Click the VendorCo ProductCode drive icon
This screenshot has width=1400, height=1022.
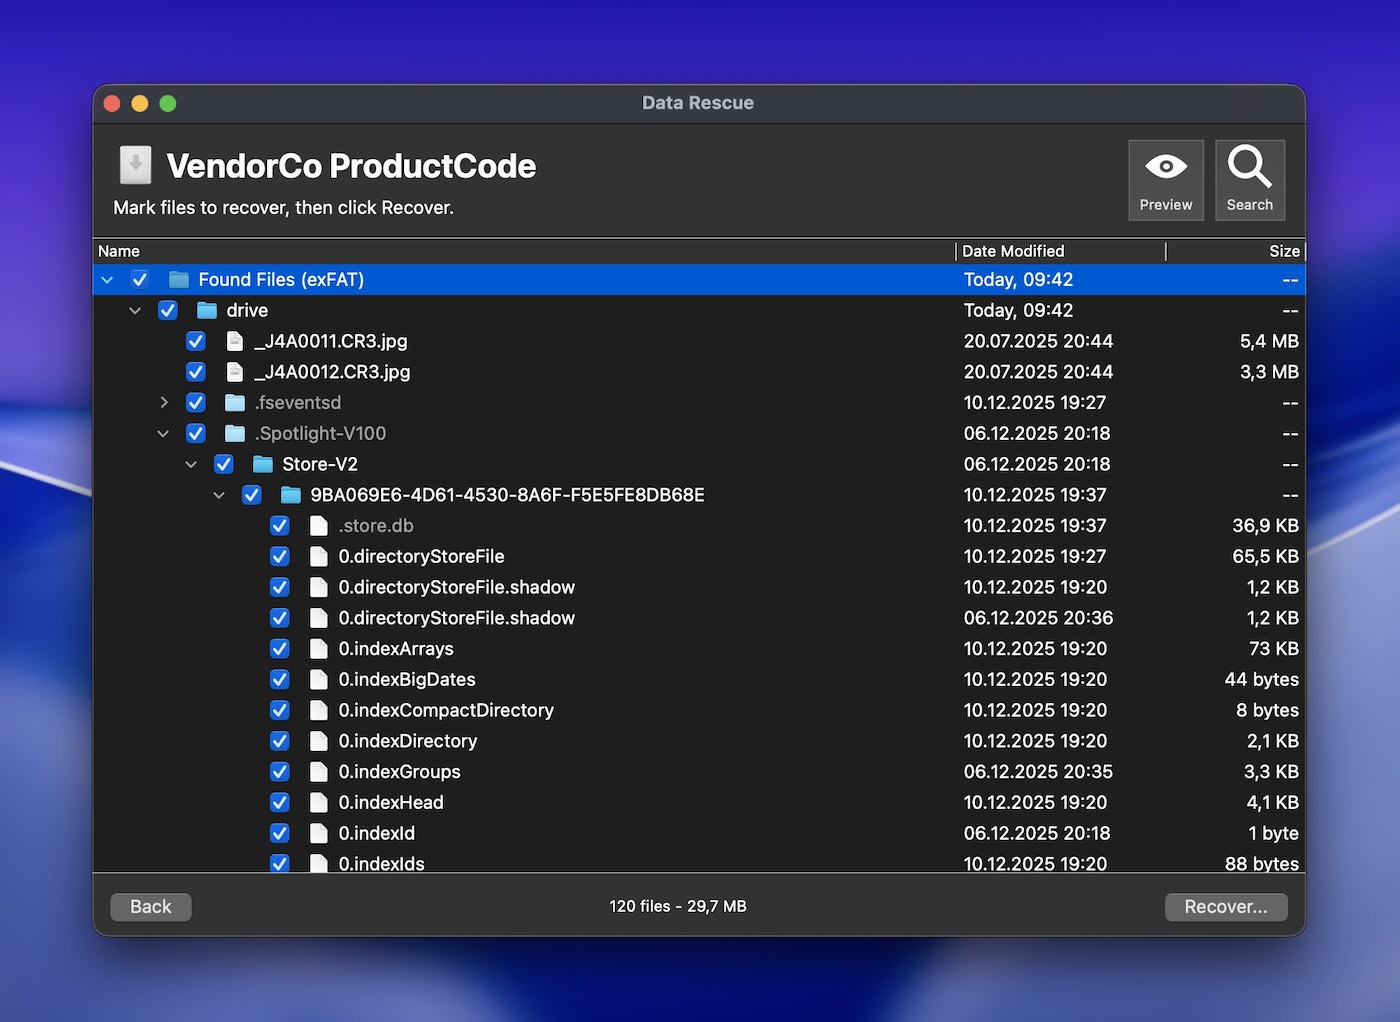coord(135,166)
